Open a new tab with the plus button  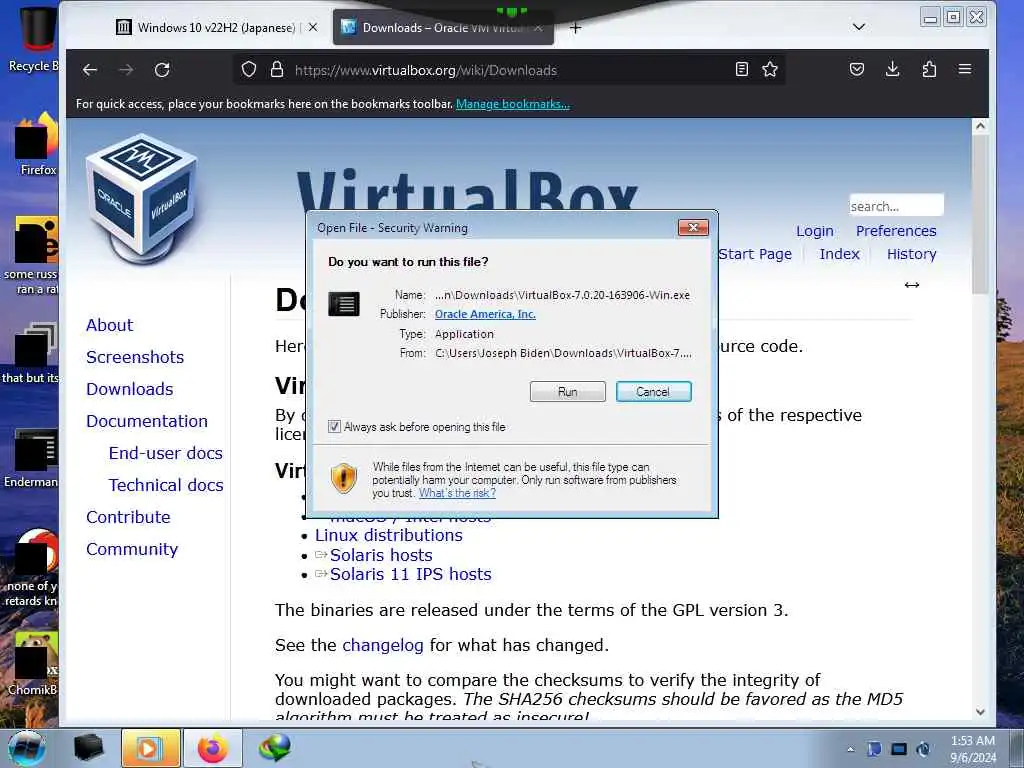pos(575,27)
